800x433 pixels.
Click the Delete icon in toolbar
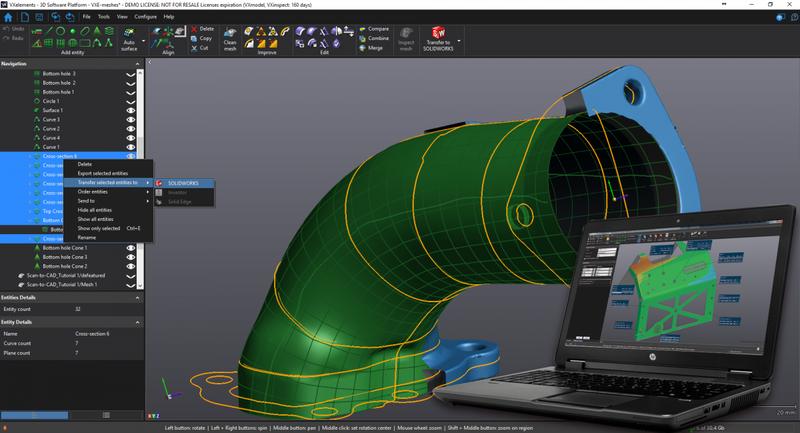202,29
